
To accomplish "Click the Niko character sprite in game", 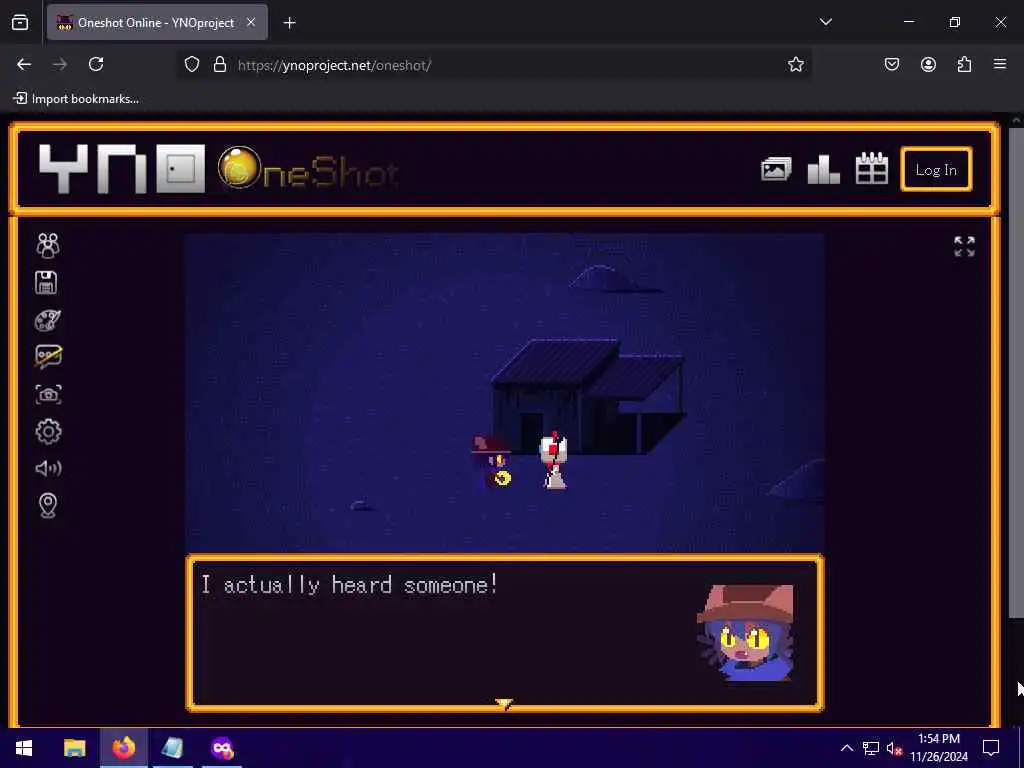I will (493, 462).
